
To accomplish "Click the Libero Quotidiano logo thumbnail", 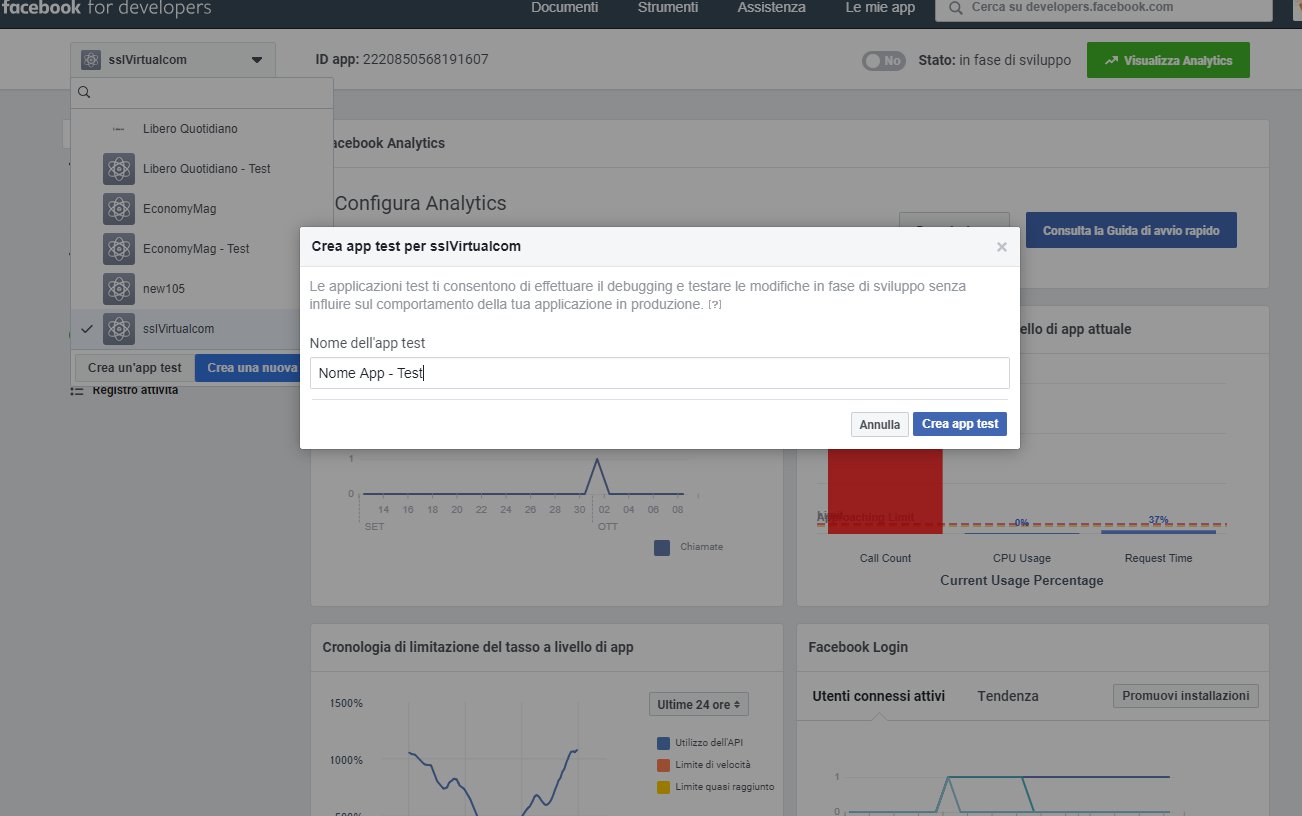I will coord(119,129).
